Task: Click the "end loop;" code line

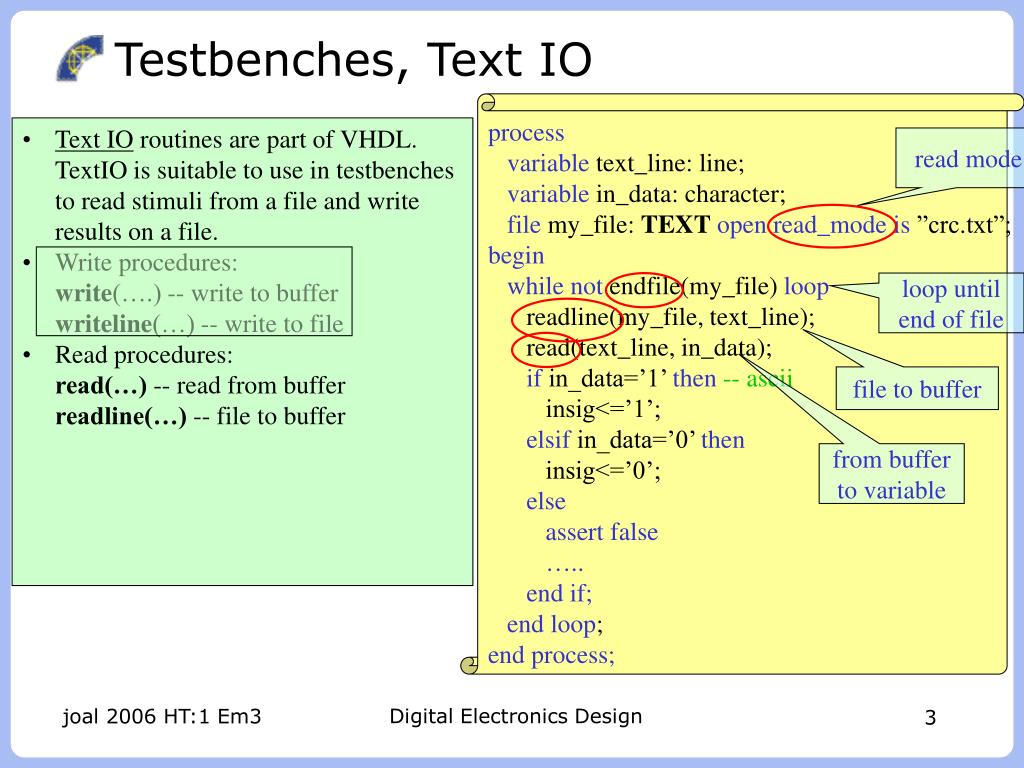Action: pos(554,624)
